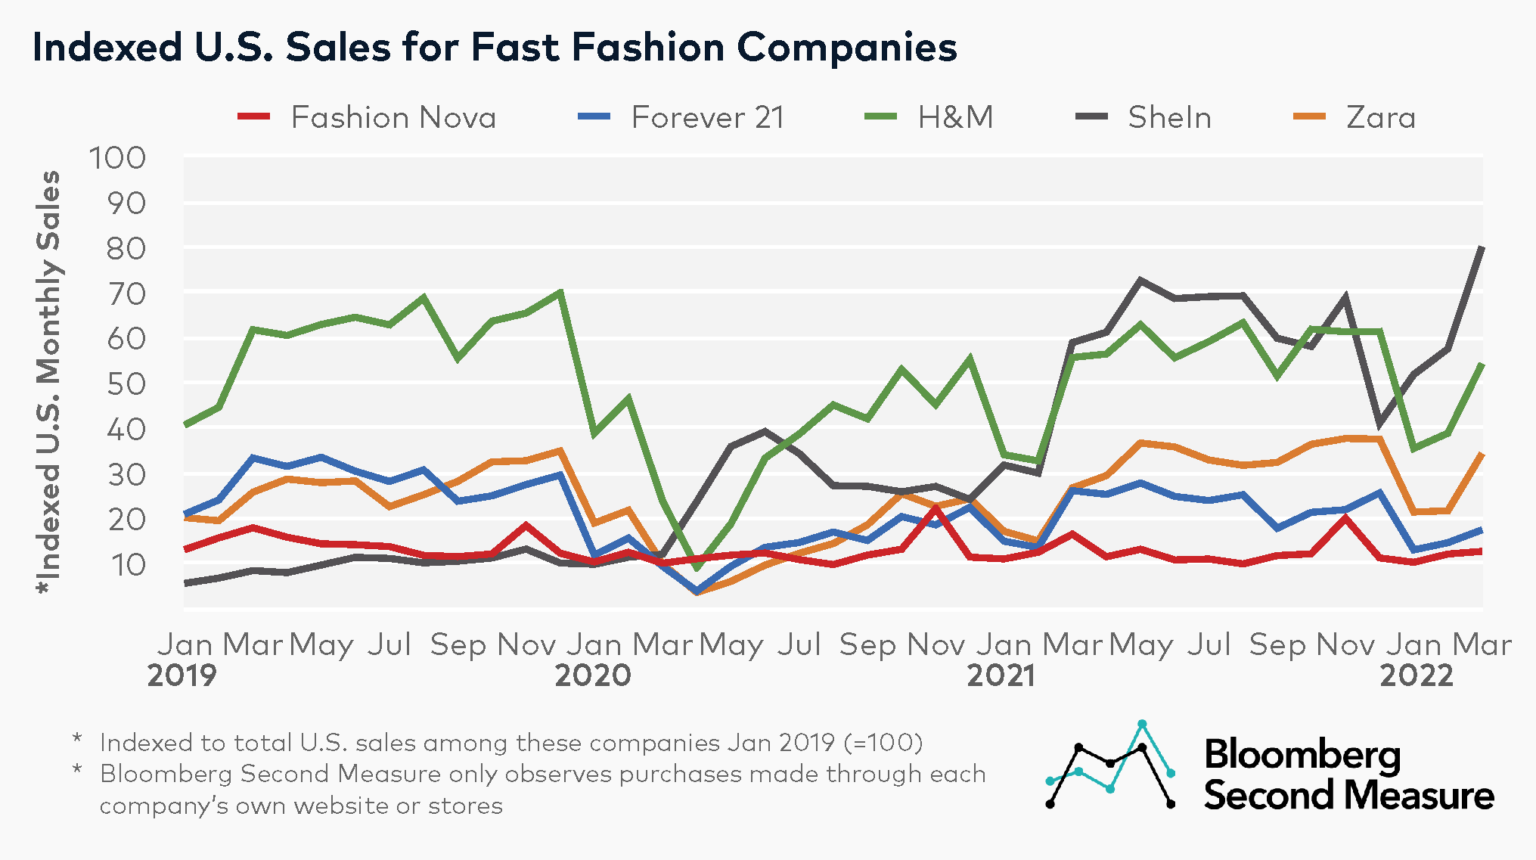
Task: Click the blue Forever 21 legend swatch
Action: pyautogui.click(x=594, y=117)
